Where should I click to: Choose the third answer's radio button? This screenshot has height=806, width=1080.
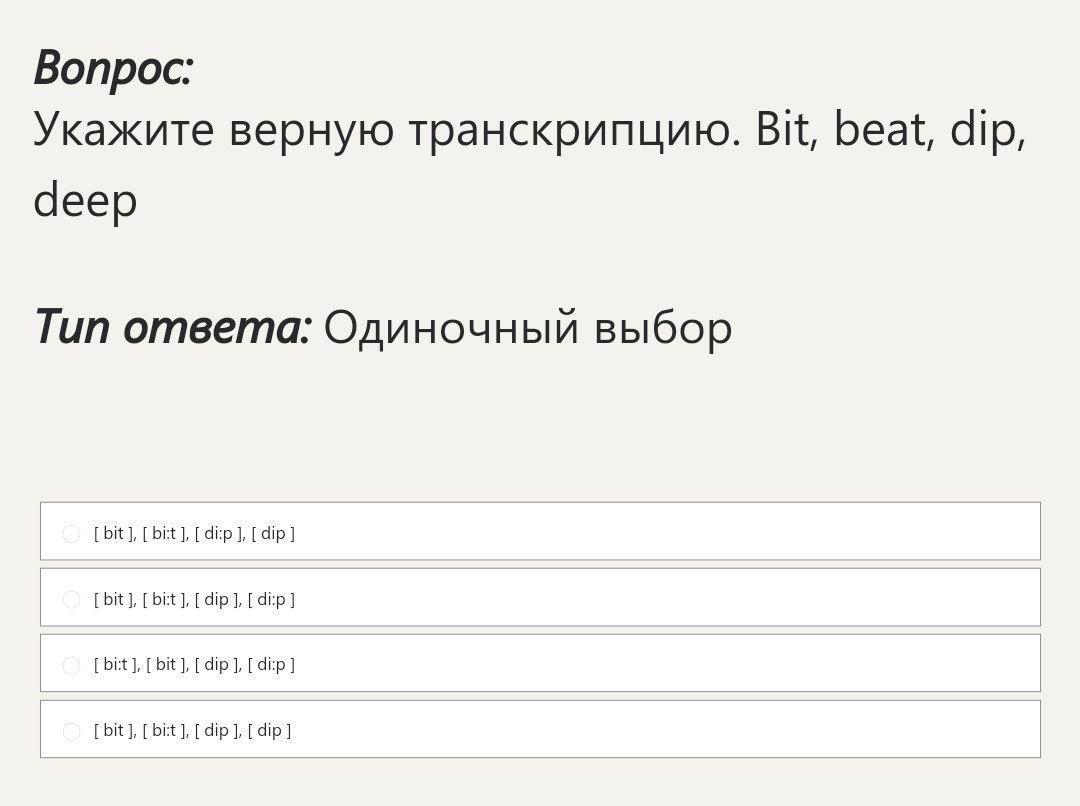click(71, 666)
